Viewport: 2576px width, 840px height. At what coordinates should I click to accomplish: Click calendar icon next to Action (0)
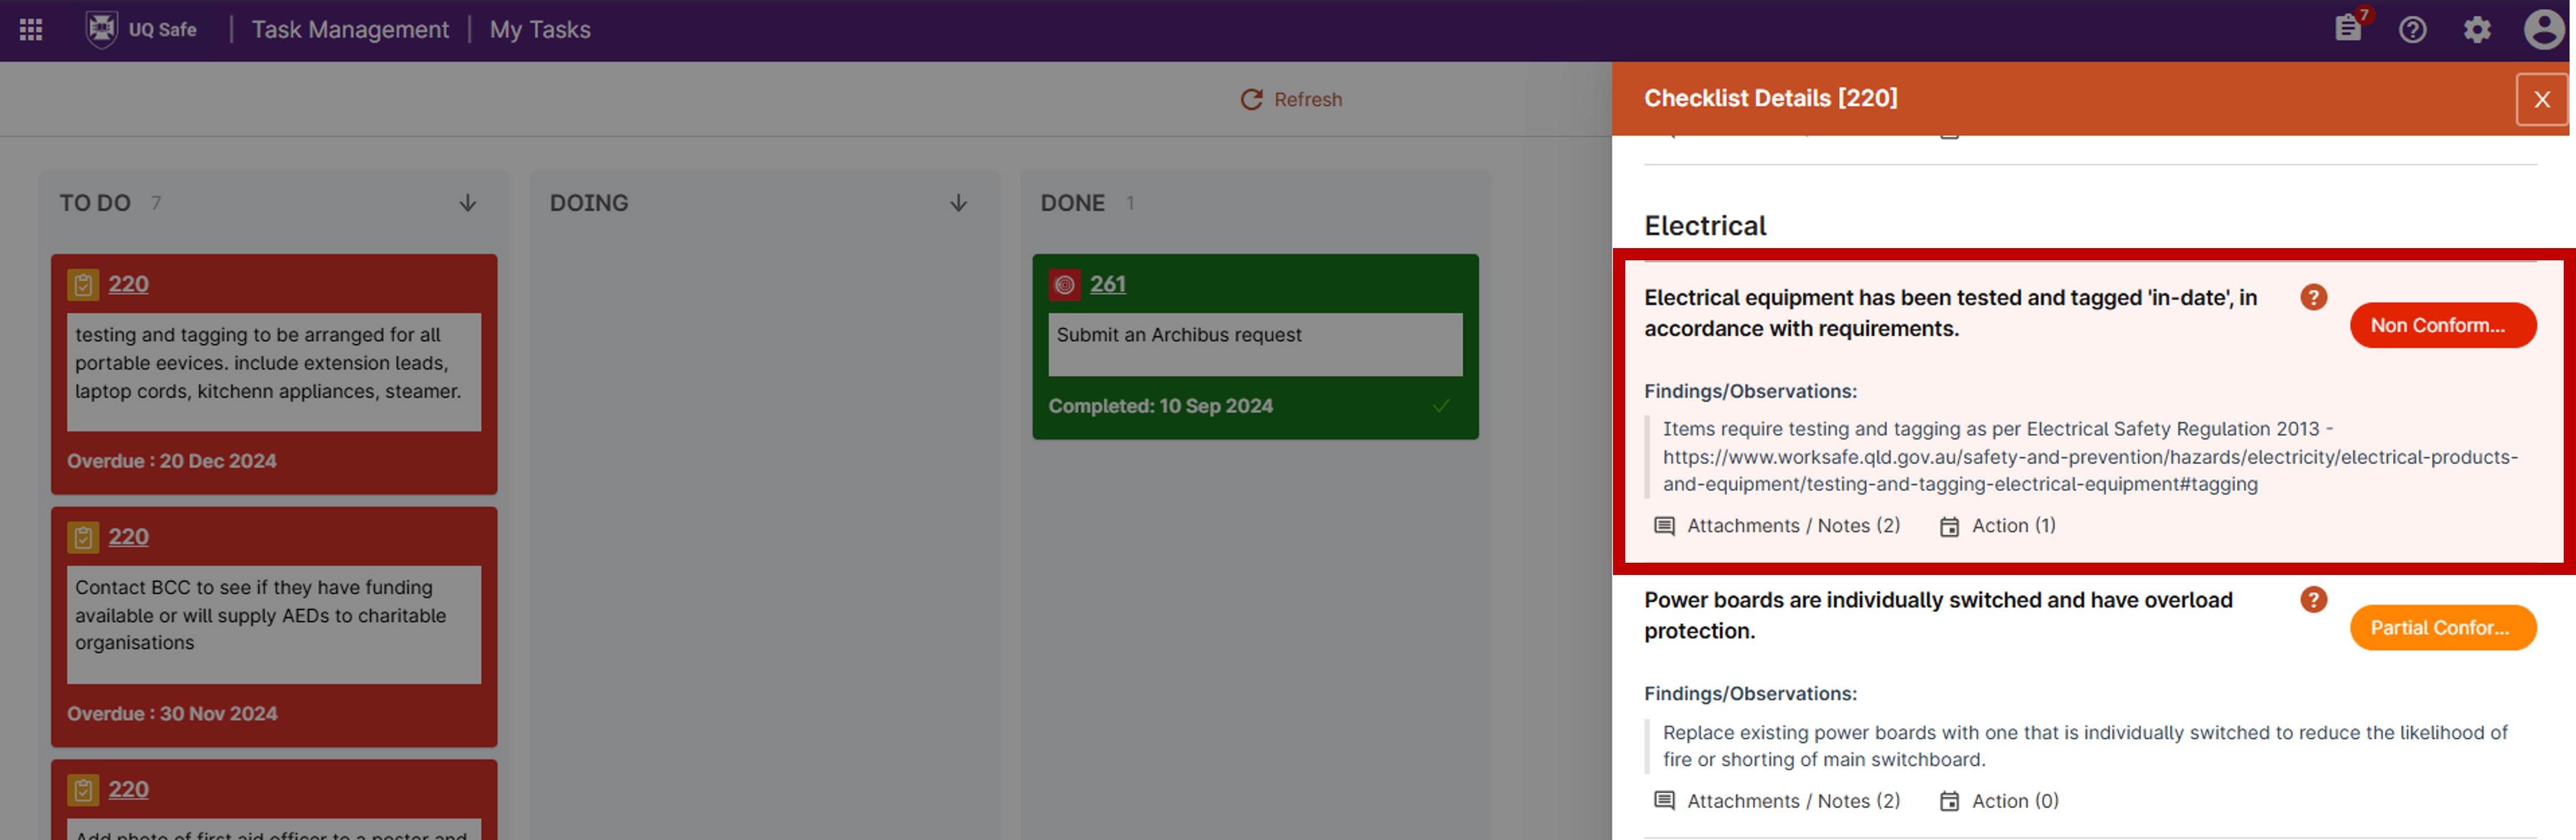click(x=1949, y=801)
